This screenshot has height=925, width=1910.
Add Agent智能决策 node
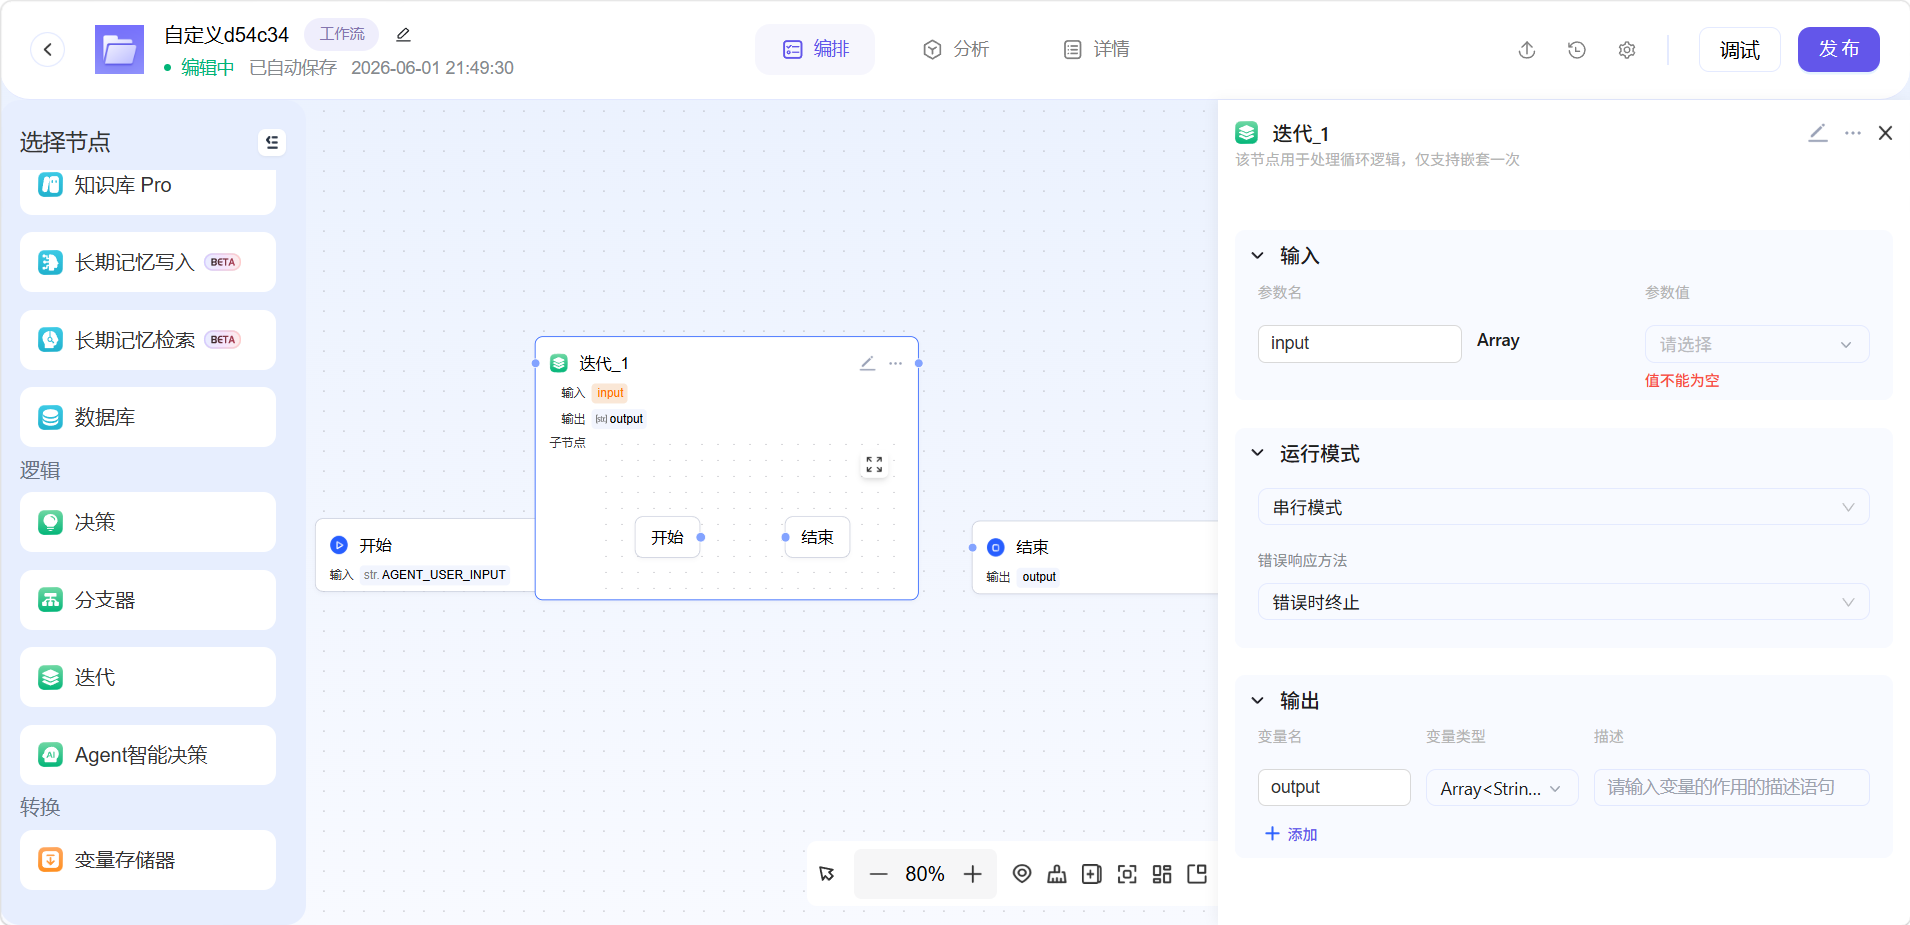click(148, 755)
